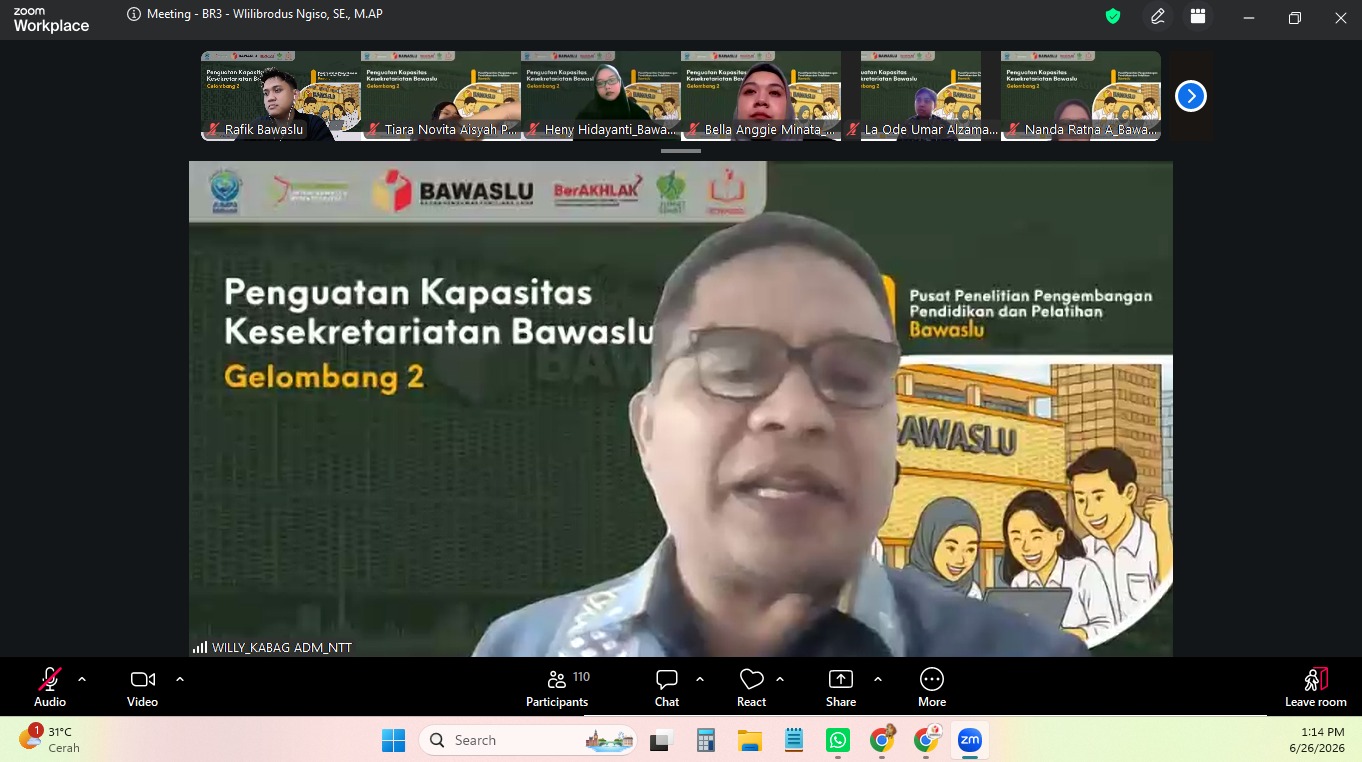Click the taskbar Search box
This screenshot has height=762, width=1362.
pos(528,740)
